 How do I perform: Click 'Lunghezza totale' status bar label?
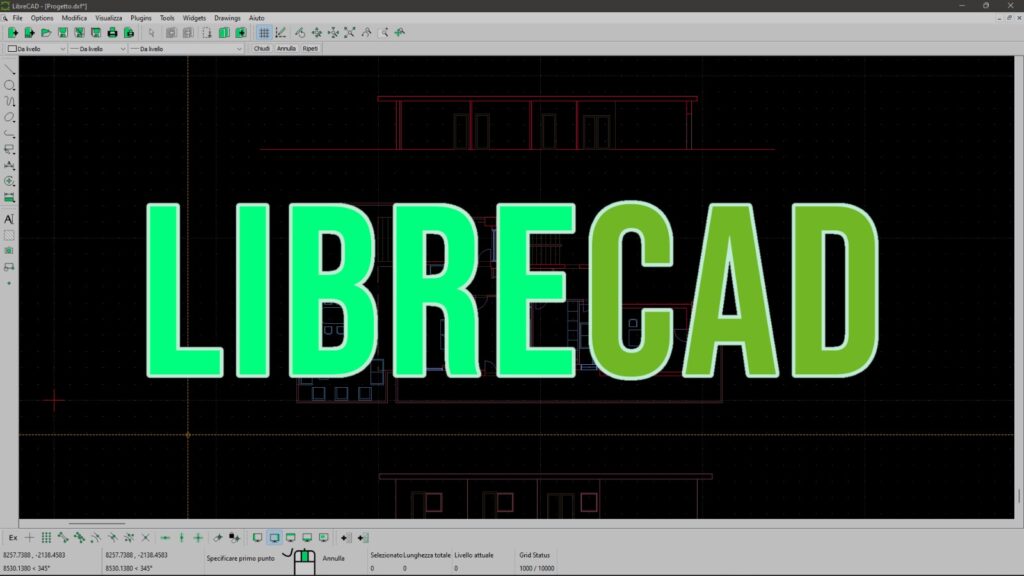tap(427, 555)
